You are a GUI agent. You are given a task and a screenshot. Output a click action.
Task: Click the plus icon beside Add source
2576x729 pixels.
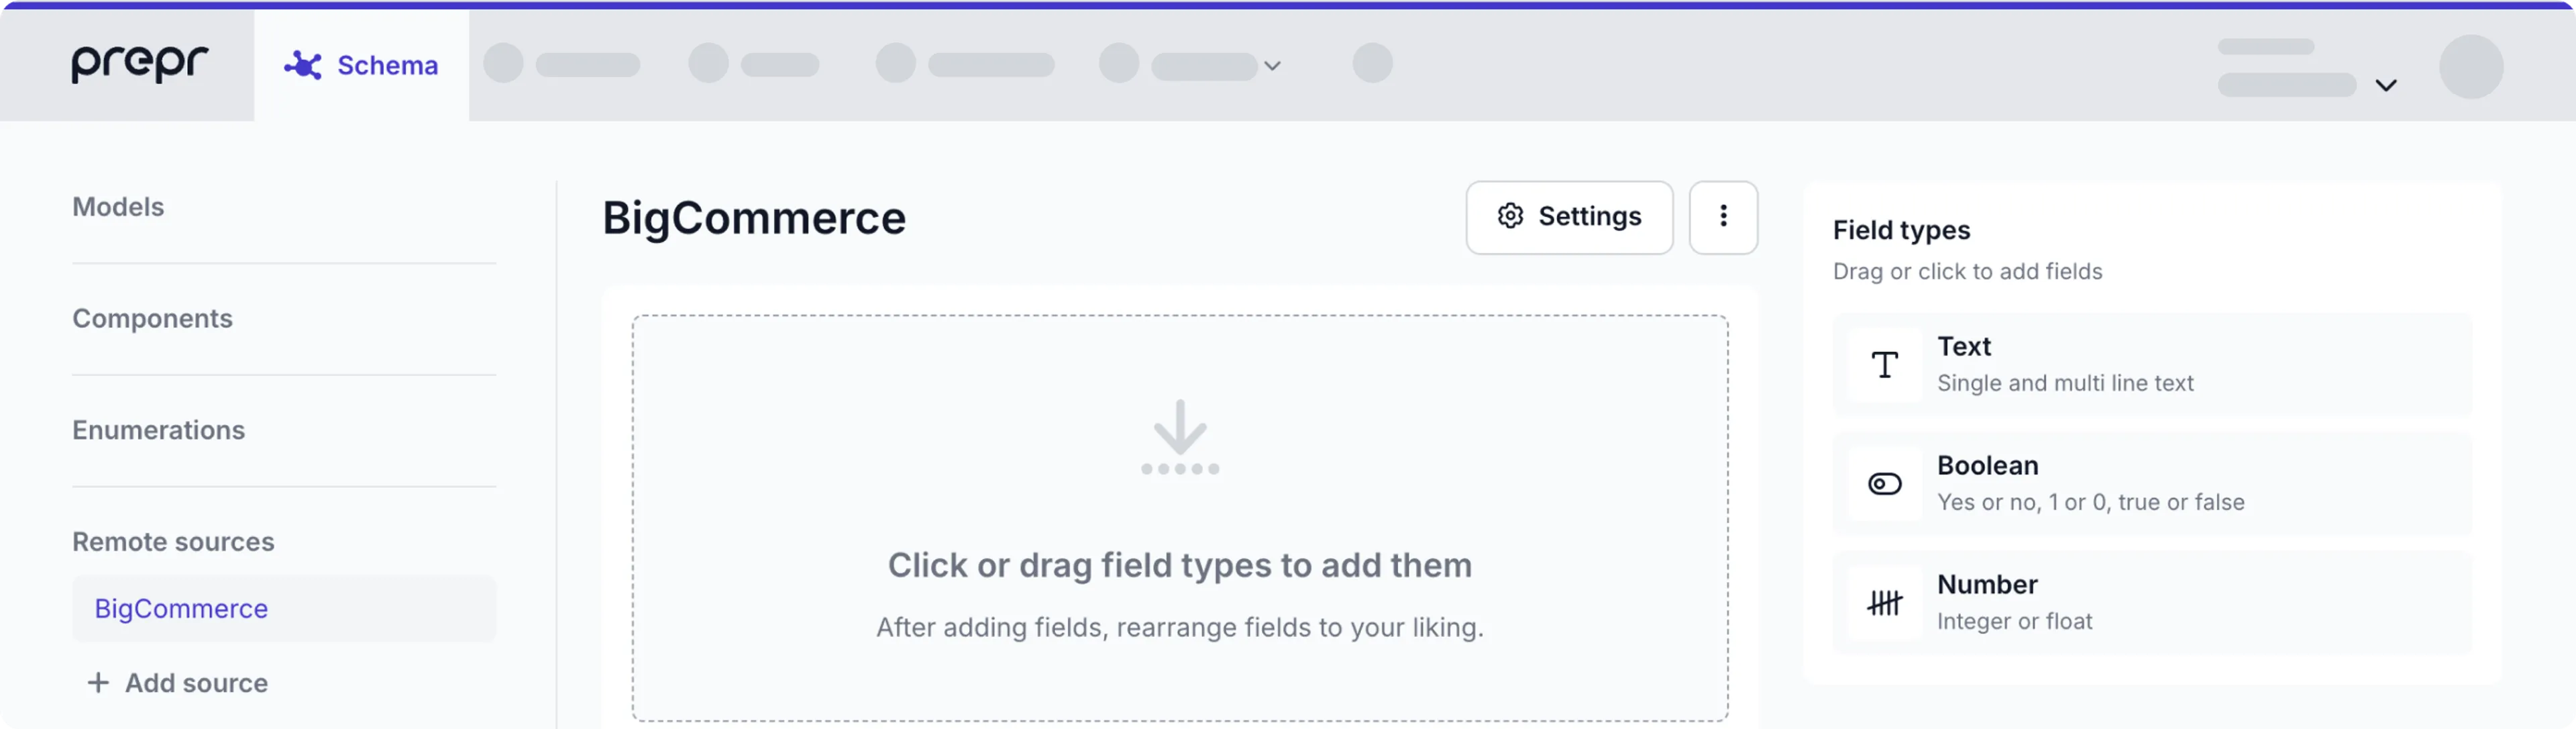[x=98, y=683]
